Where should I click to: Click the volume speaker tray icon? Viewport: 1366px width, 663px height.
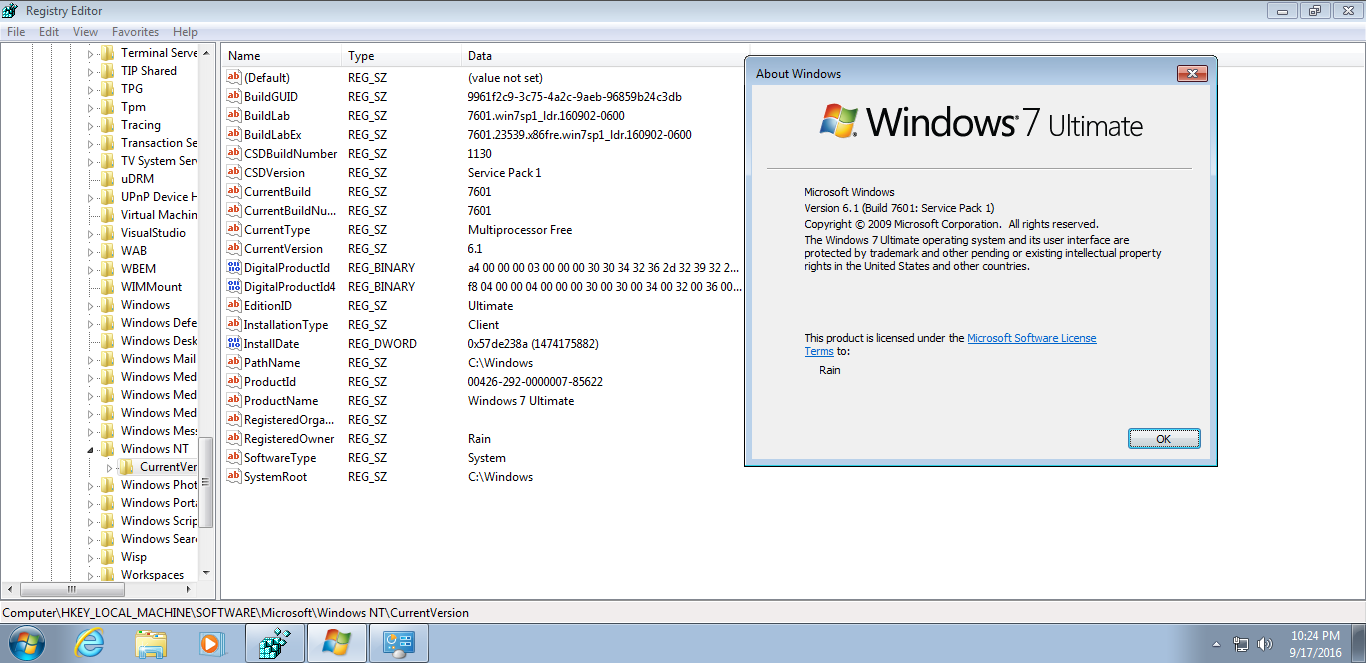(x=1264, y=644)
